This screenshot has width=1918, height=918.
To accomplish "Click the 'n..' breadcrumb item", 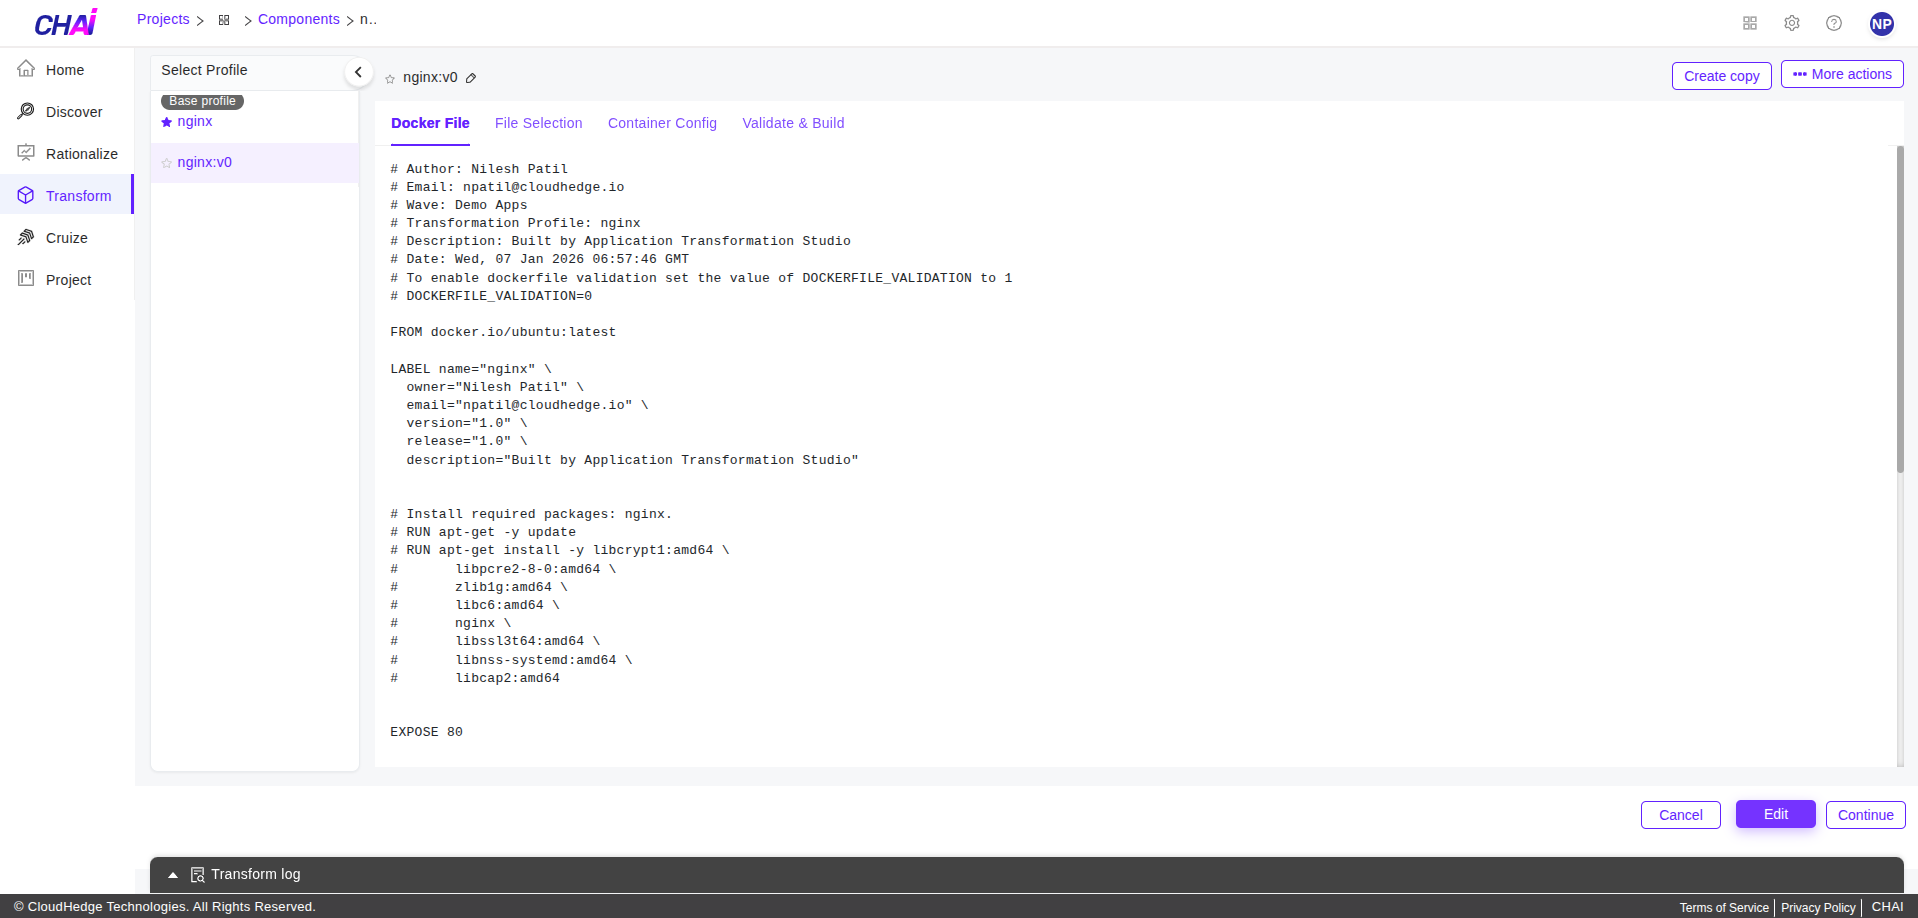I will 368,19.
